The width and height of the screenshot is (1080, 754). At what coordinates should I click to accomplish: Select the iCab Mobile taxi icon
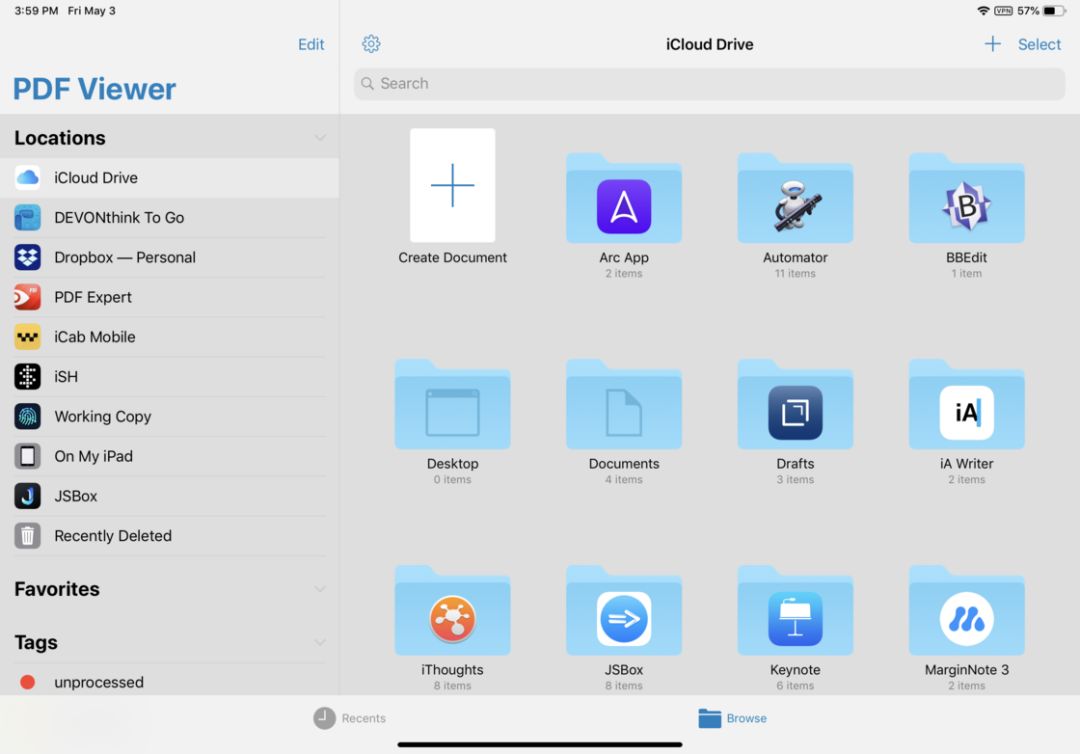(28, 337)
